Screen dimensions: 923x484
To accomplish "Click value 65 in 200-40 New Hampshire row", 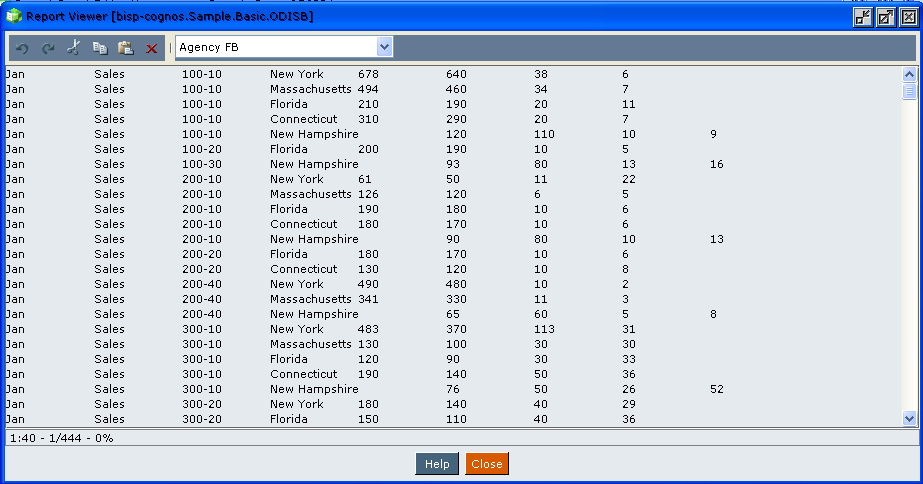I will pos(453,314).
